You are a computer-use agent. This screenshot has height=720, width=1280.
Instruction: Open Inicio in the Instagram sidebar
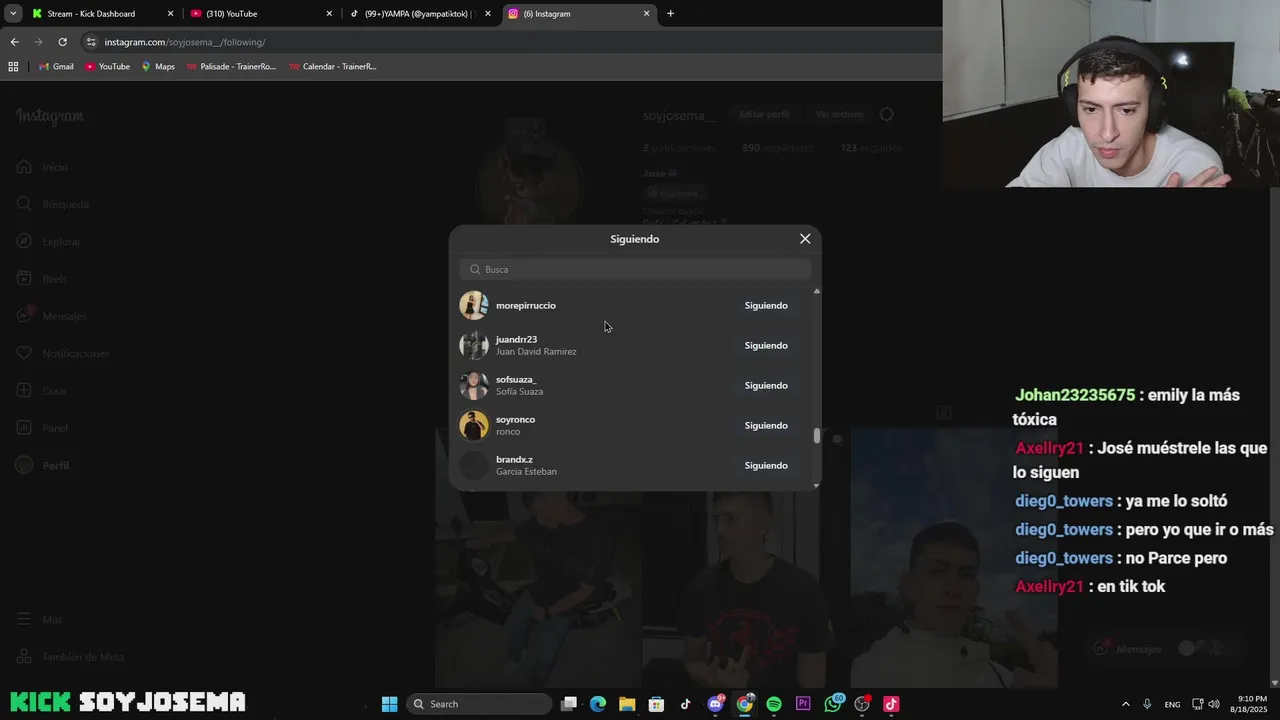click(x=42, y=167)
